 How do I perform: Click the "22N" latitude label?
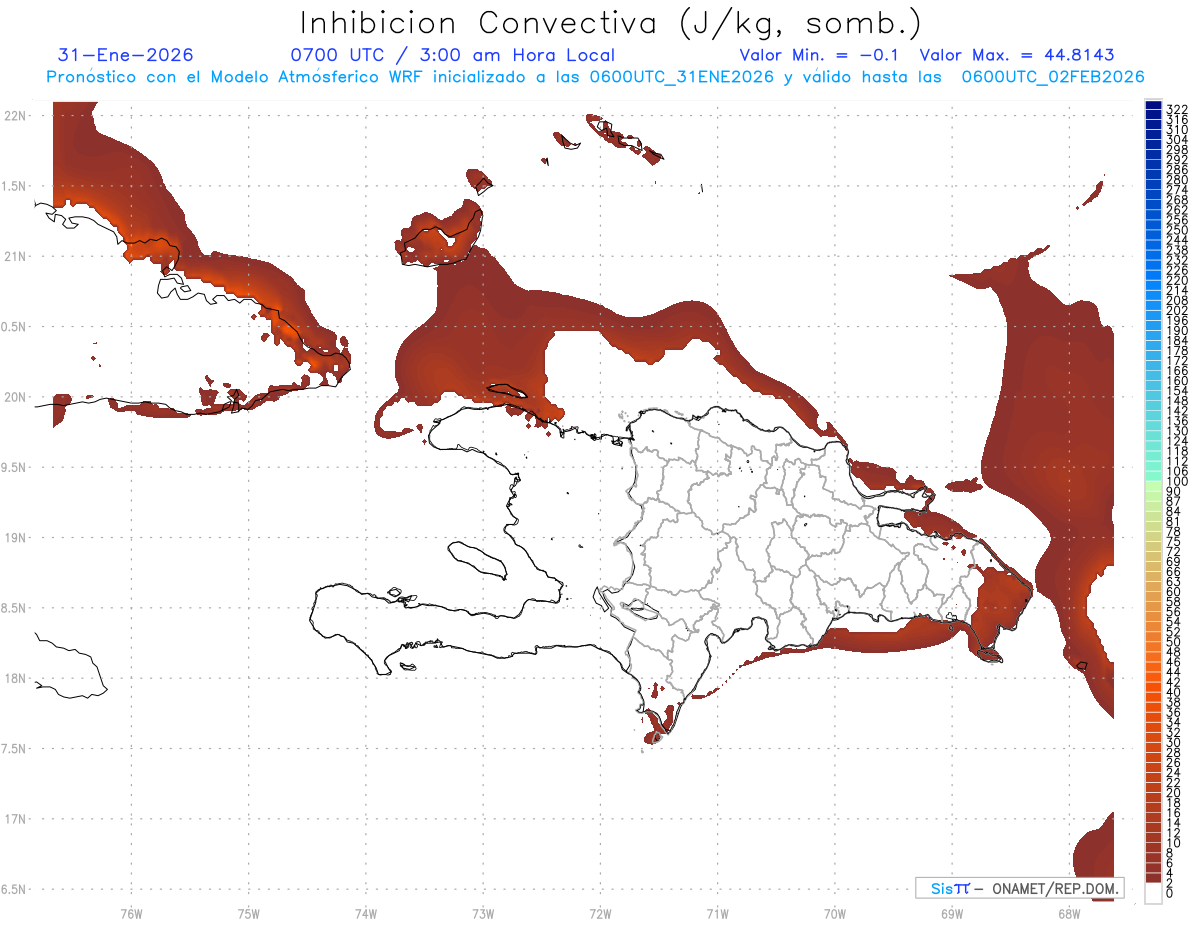(14, 116)
